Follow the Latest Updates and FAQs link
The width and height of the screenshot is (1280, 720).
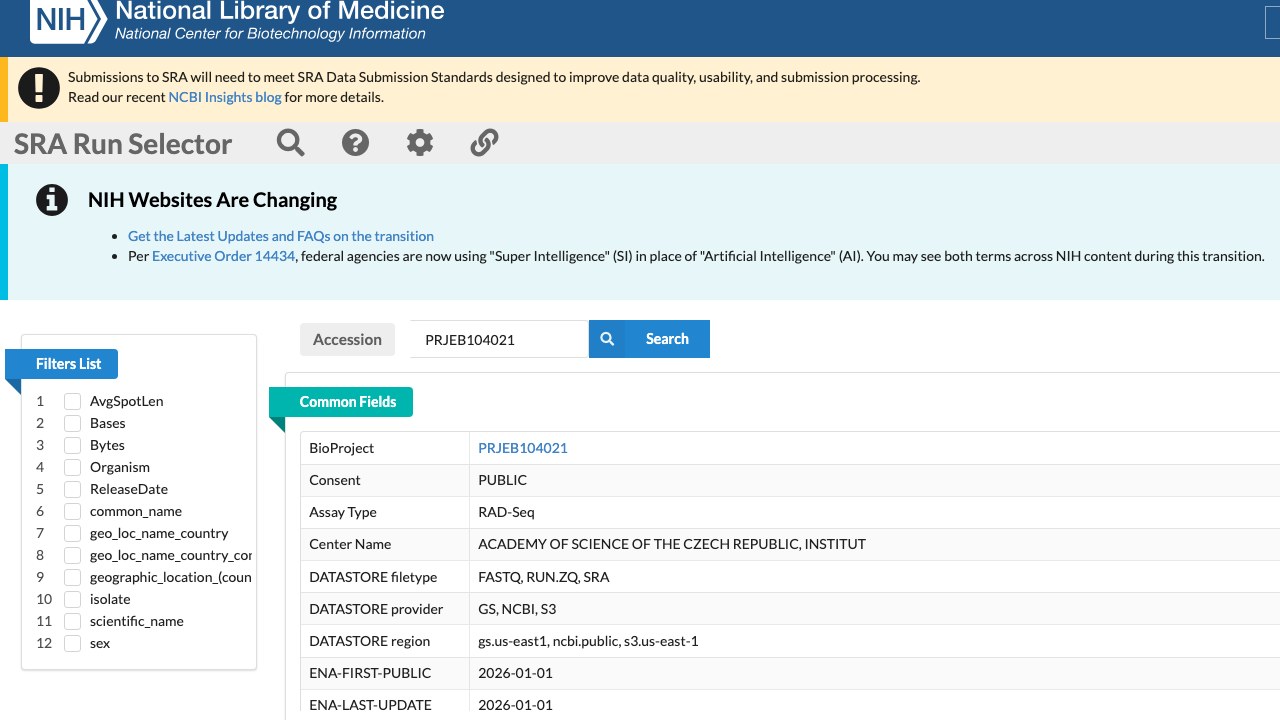coord(281,236)
